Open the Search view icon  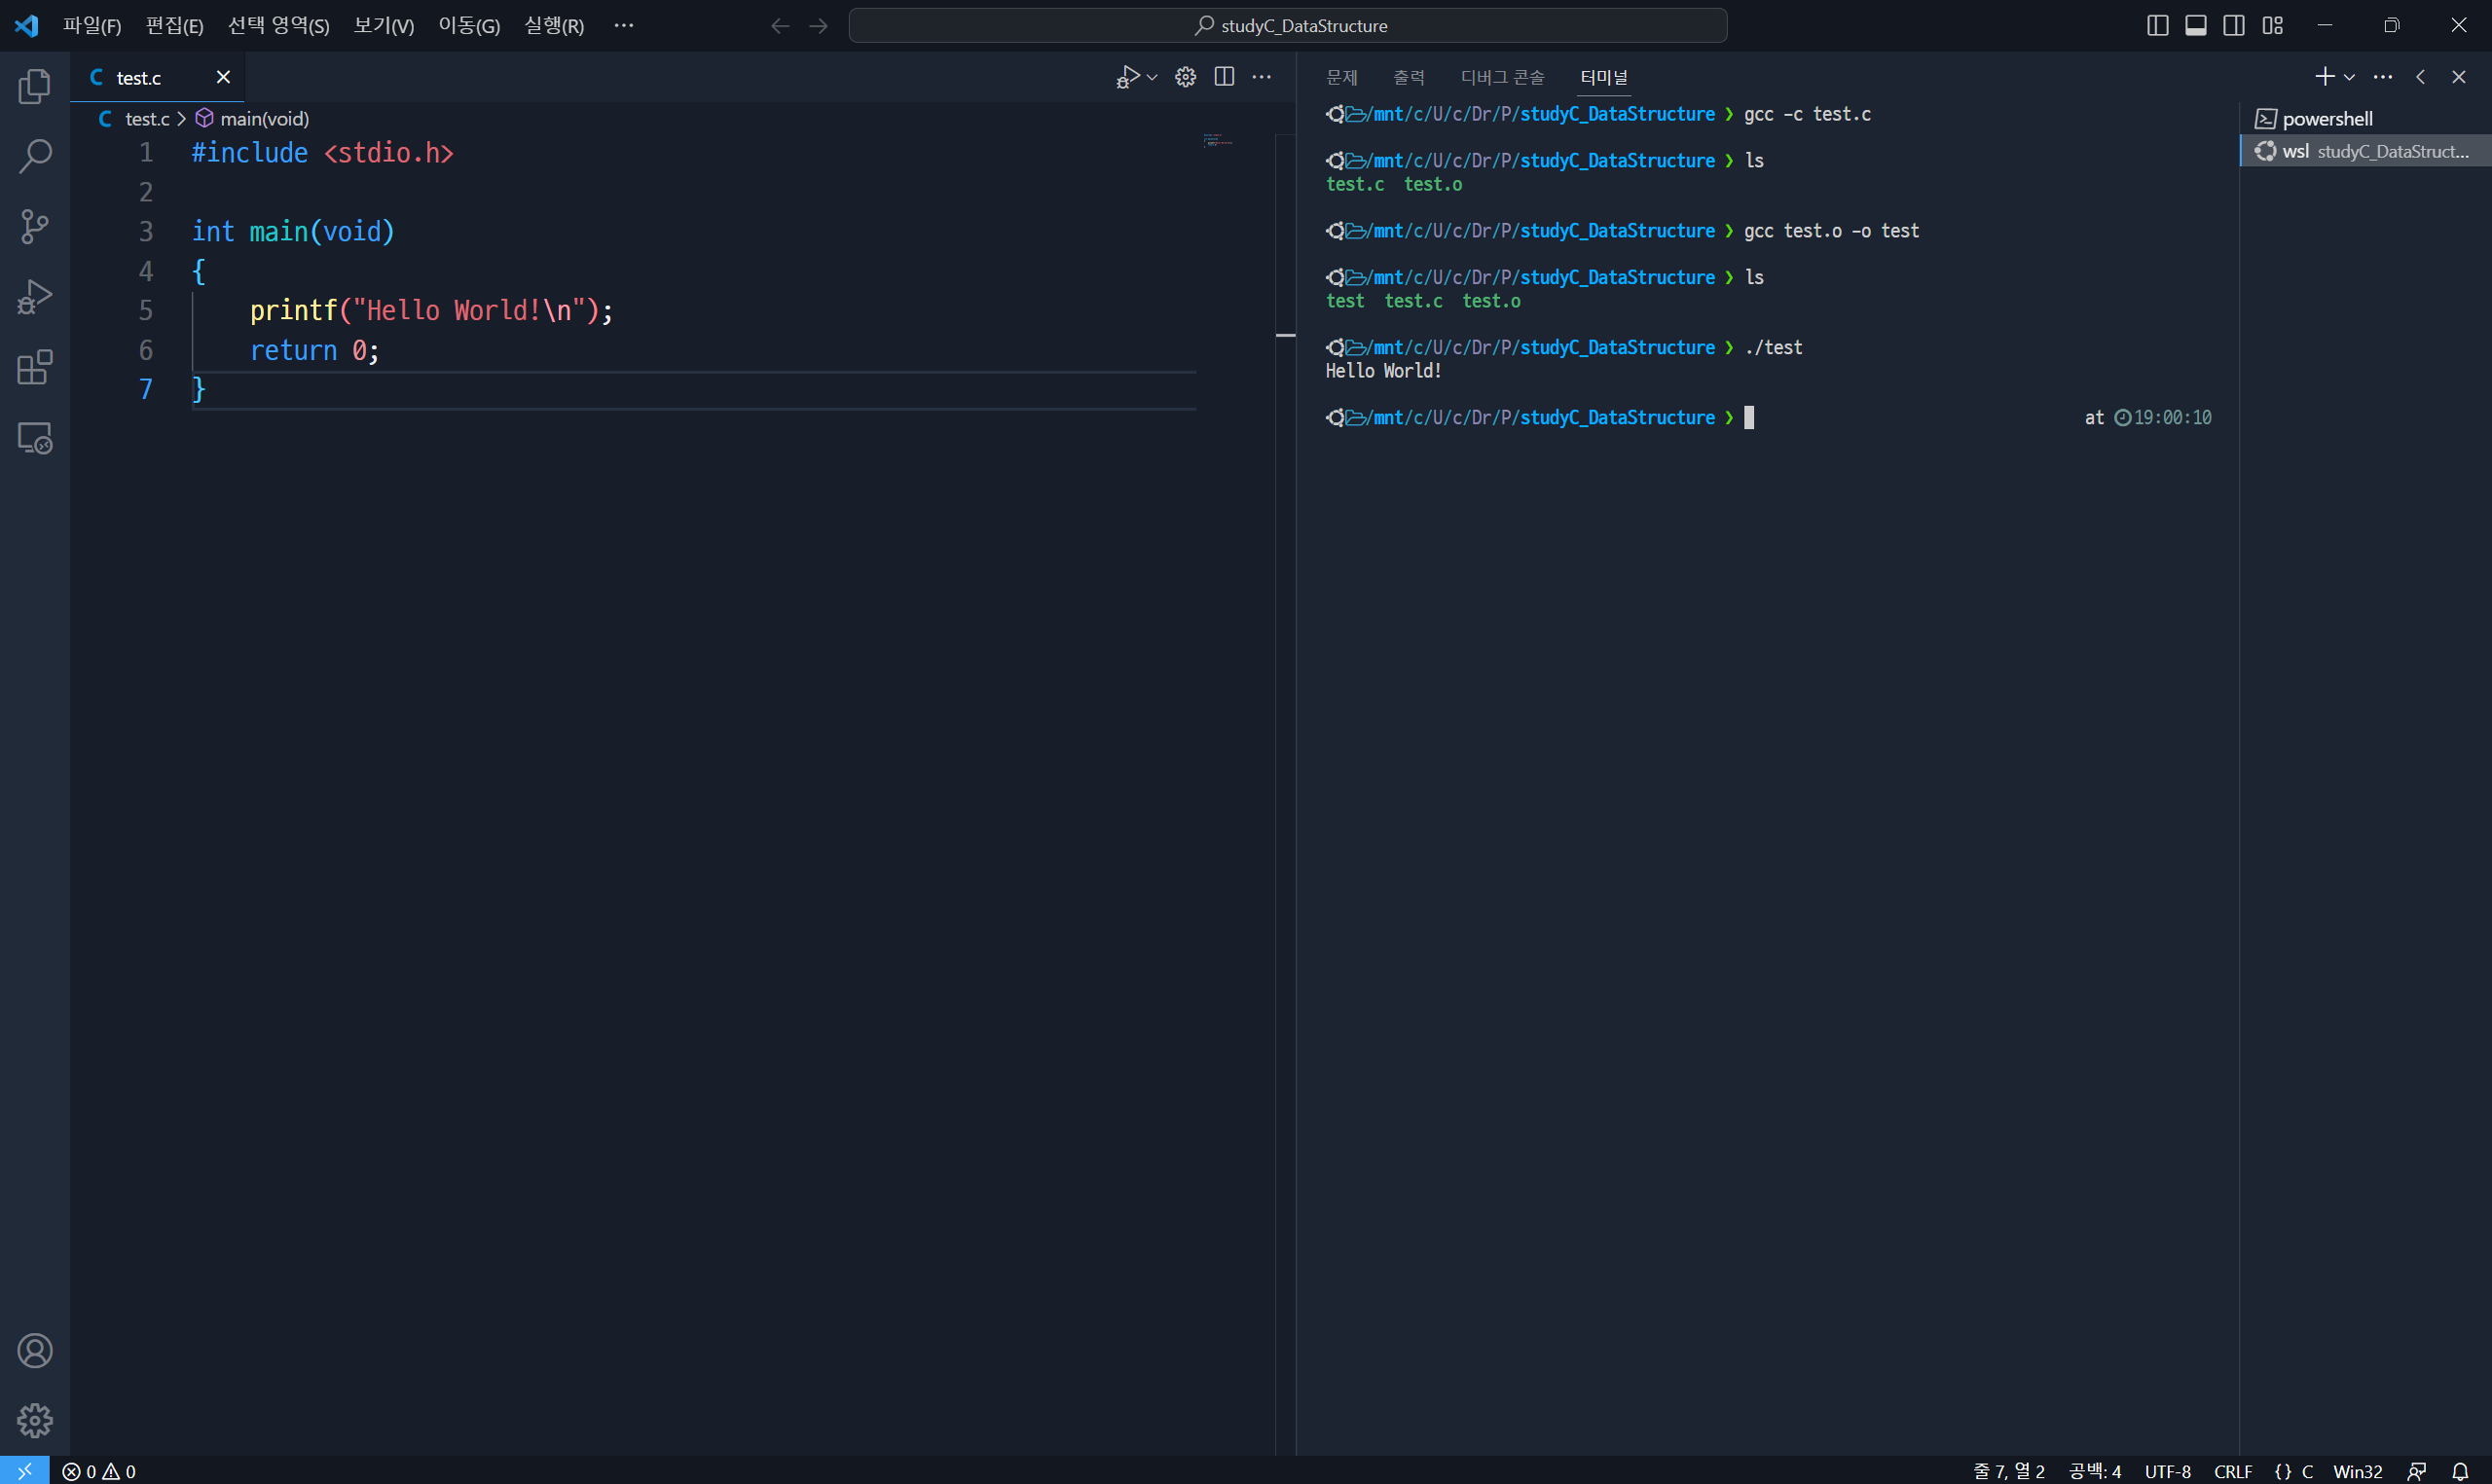coord(34,156)
